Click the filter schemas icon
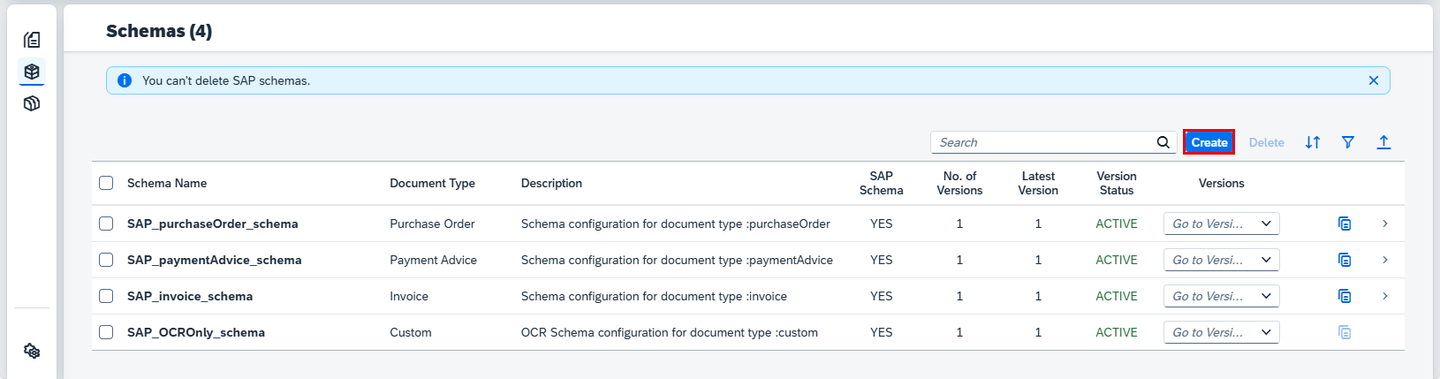Image resolution: width=1440 pixels, height=379 pixels. (1348, 143)
